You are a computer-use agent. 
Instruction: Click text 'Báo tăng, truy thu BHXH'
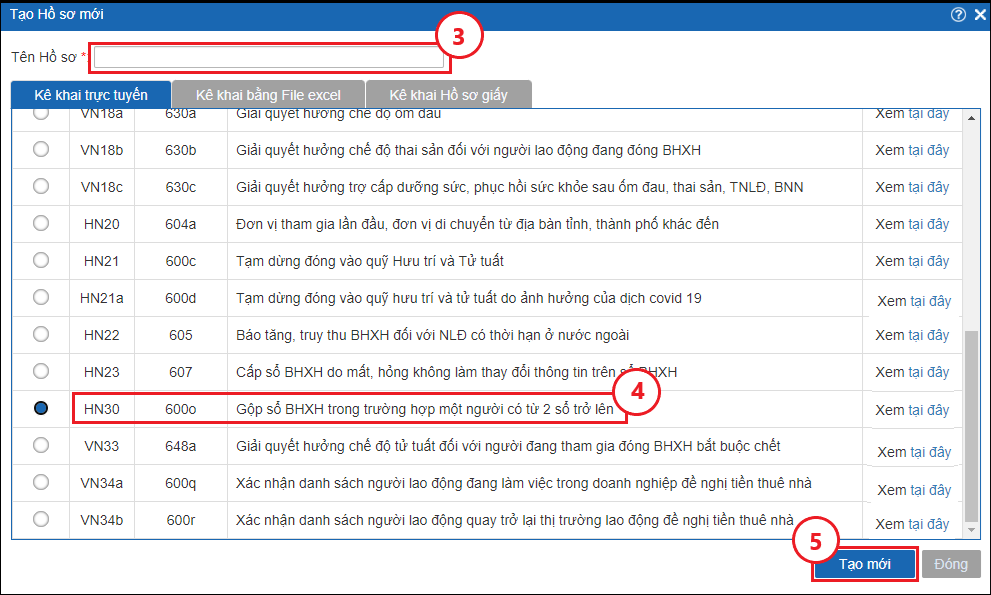(x=313, y=335)
